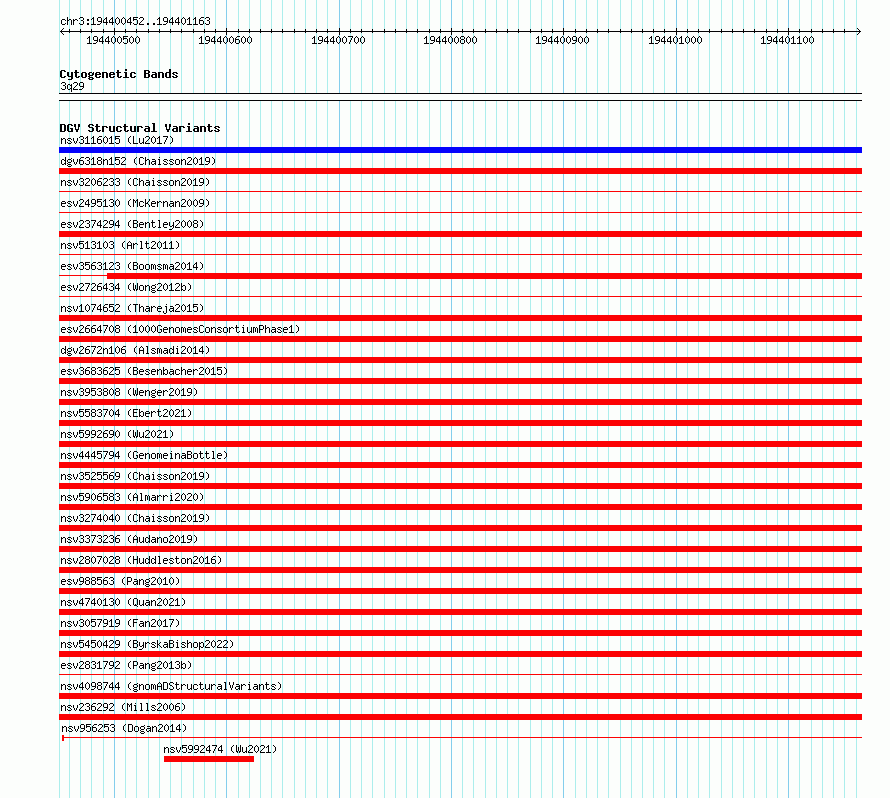Image resolution: width=890 pixels, height=798 pixels.
Task: Click the red bar under esv3563123 (Boomsma2014)
Action: pos(484,276)
